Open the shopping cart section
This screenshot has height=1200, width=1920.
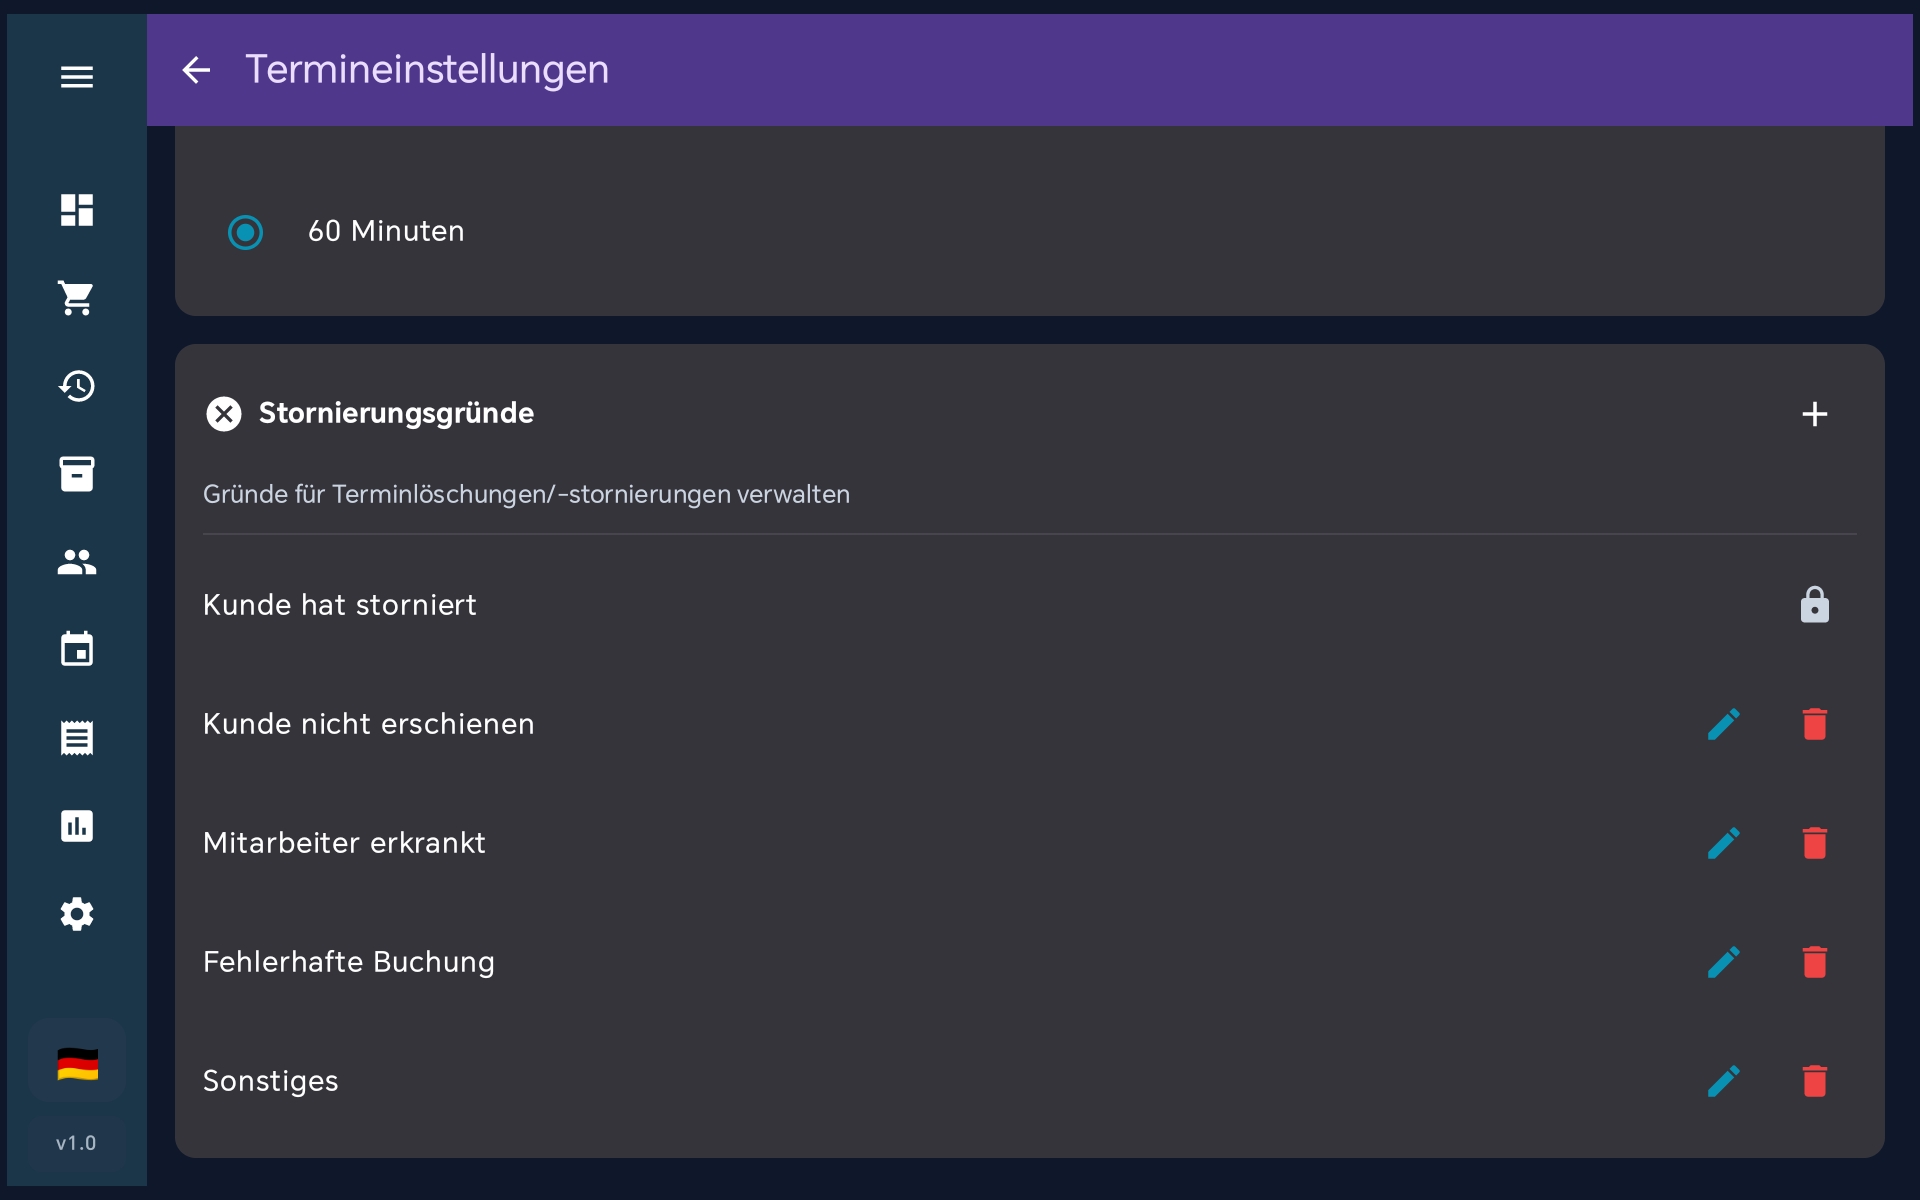click(x=76, y=298)
